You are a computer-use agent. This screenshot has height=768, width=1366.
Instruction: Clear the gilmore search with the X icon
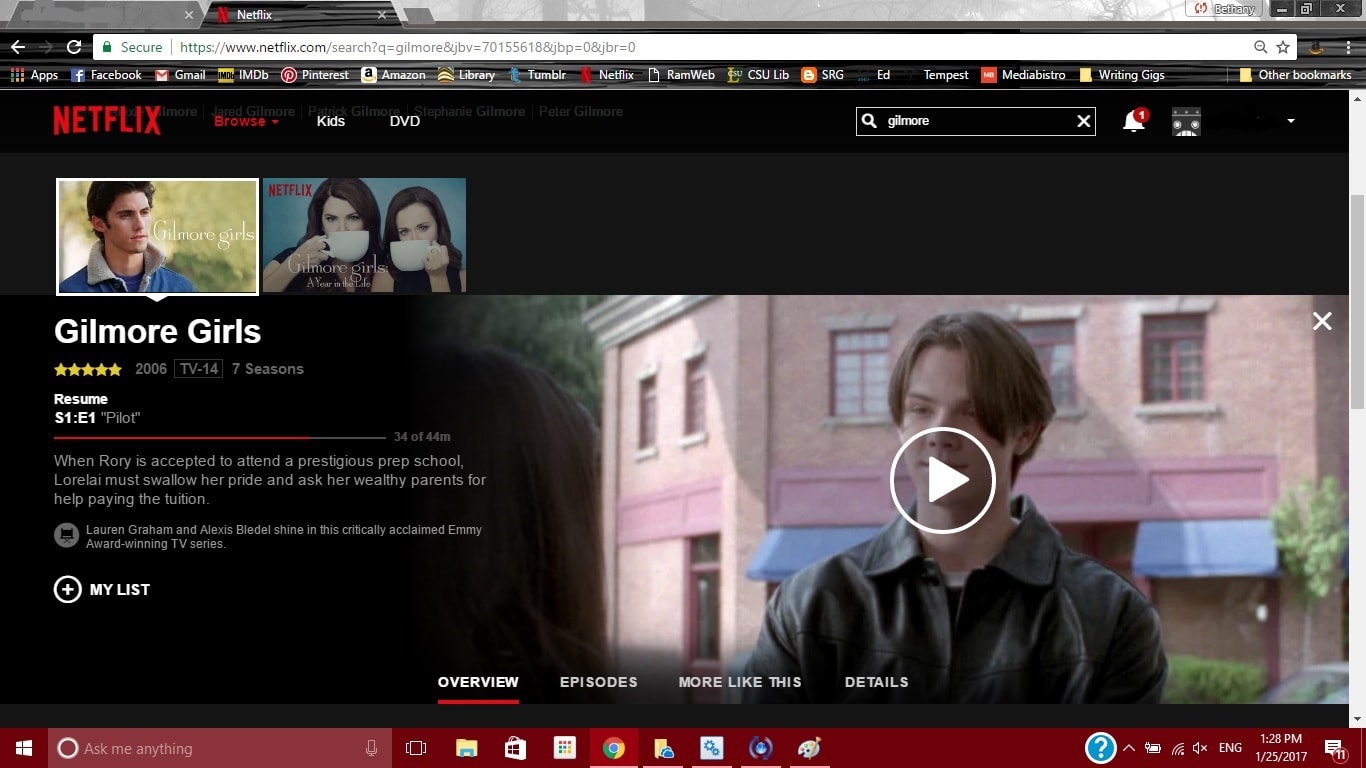(1083, 121)
